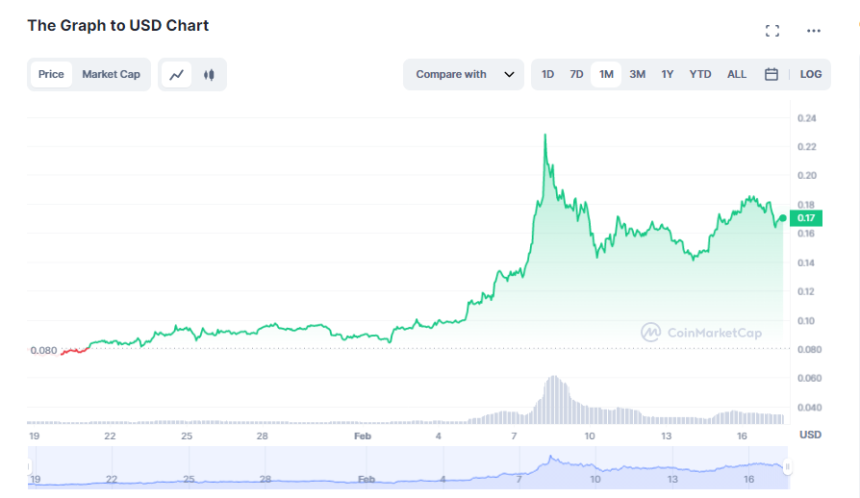This screenshot has height=498, width=860.
Task: Open the three-dot more options menu
Action: pos(813,31)
